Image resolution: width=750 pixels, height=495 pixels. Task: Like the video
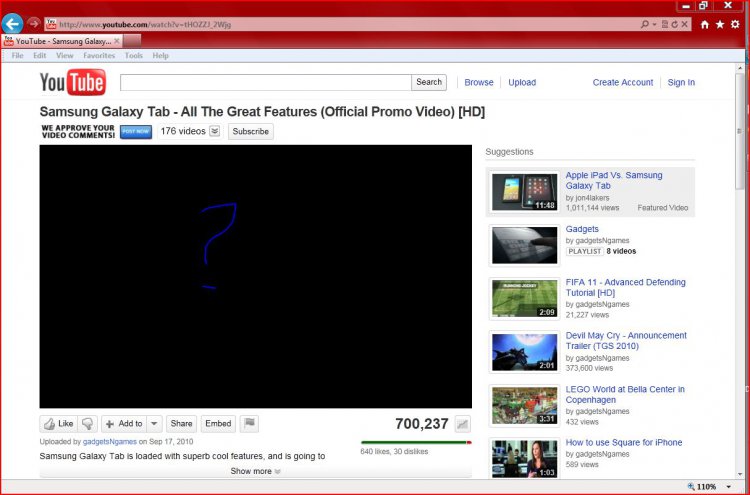[59, 424]
